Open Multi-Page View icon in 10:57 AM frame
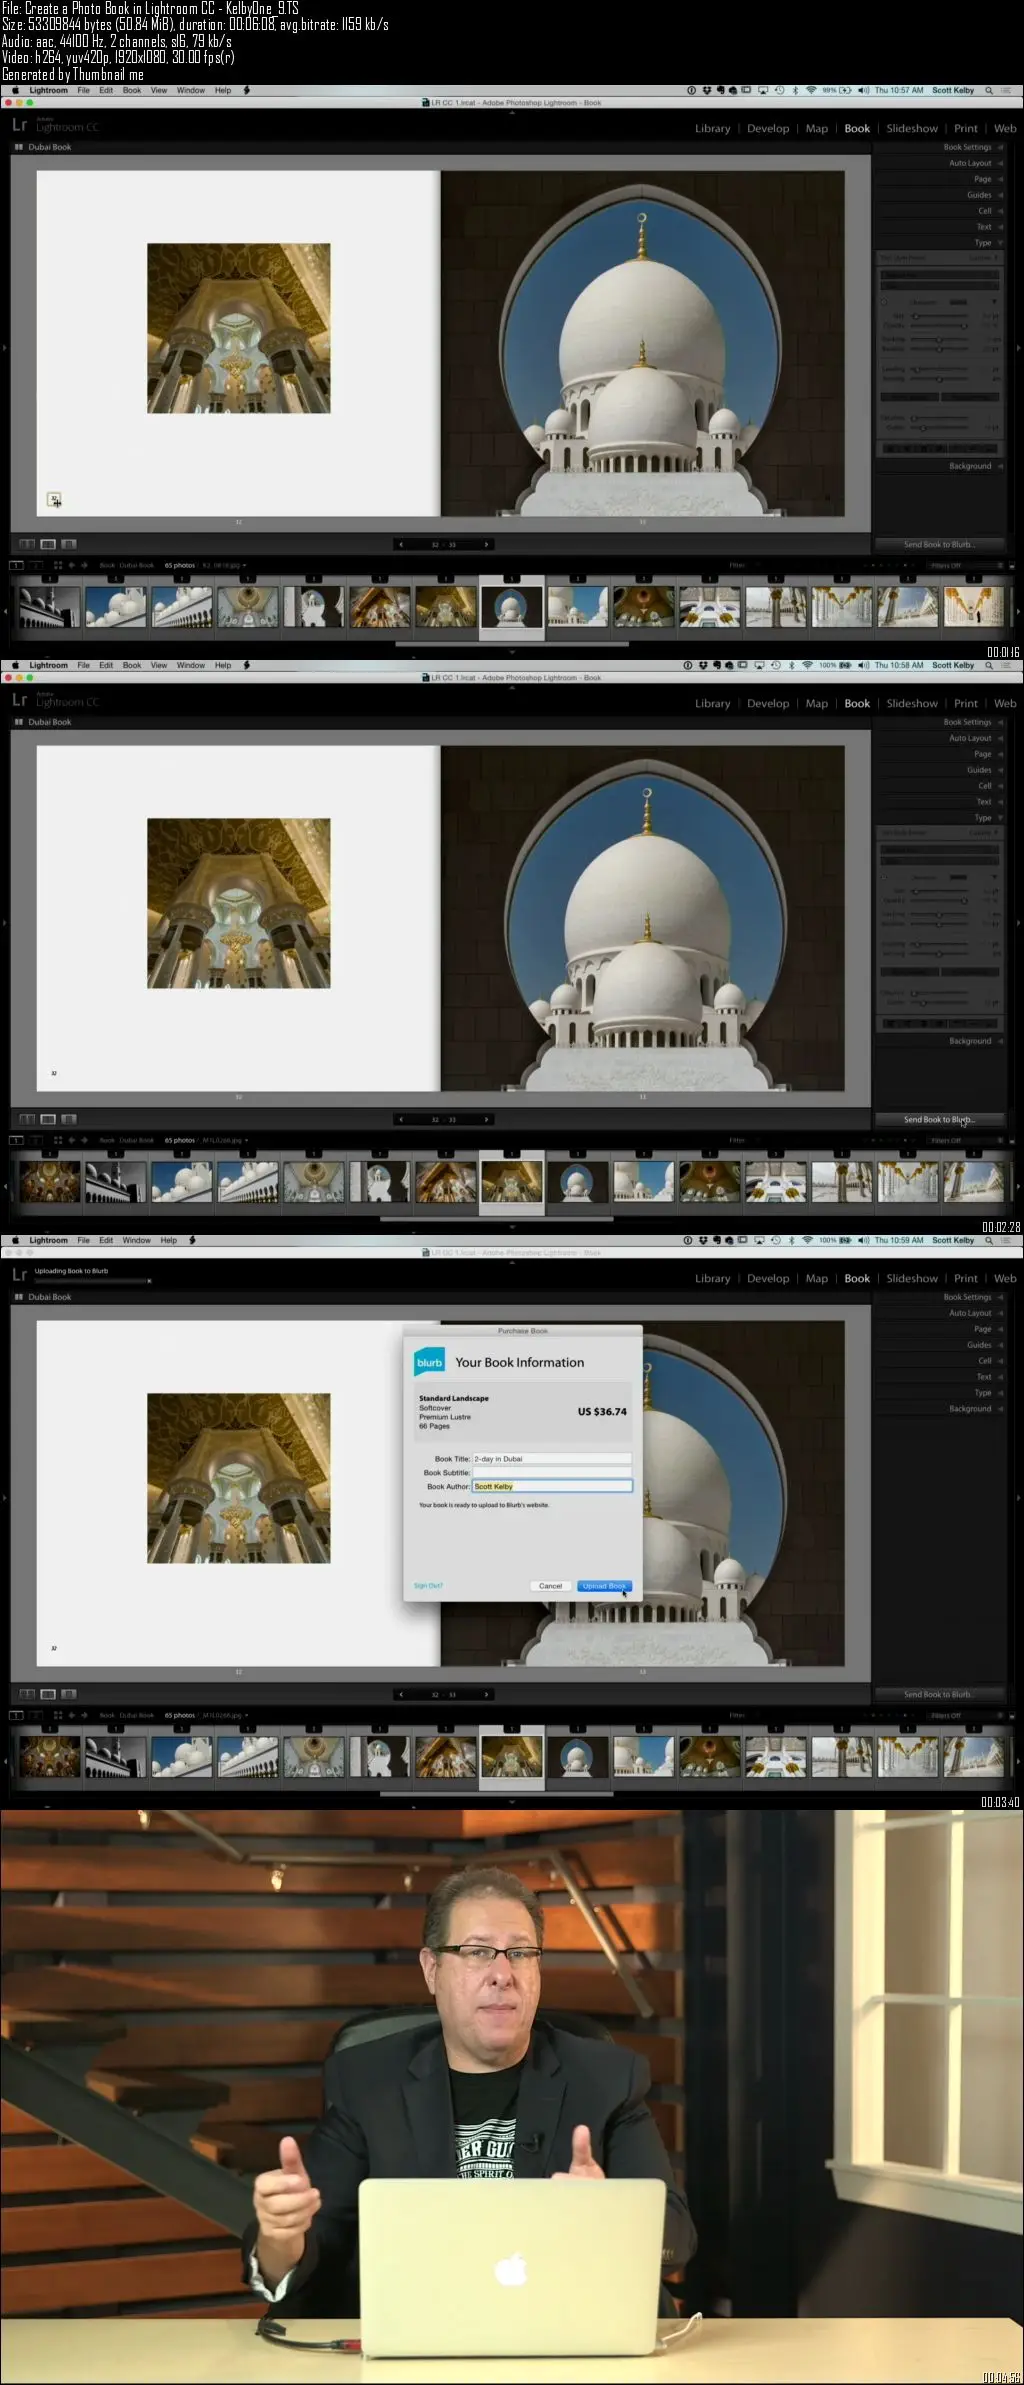 [x=27, y=544]
